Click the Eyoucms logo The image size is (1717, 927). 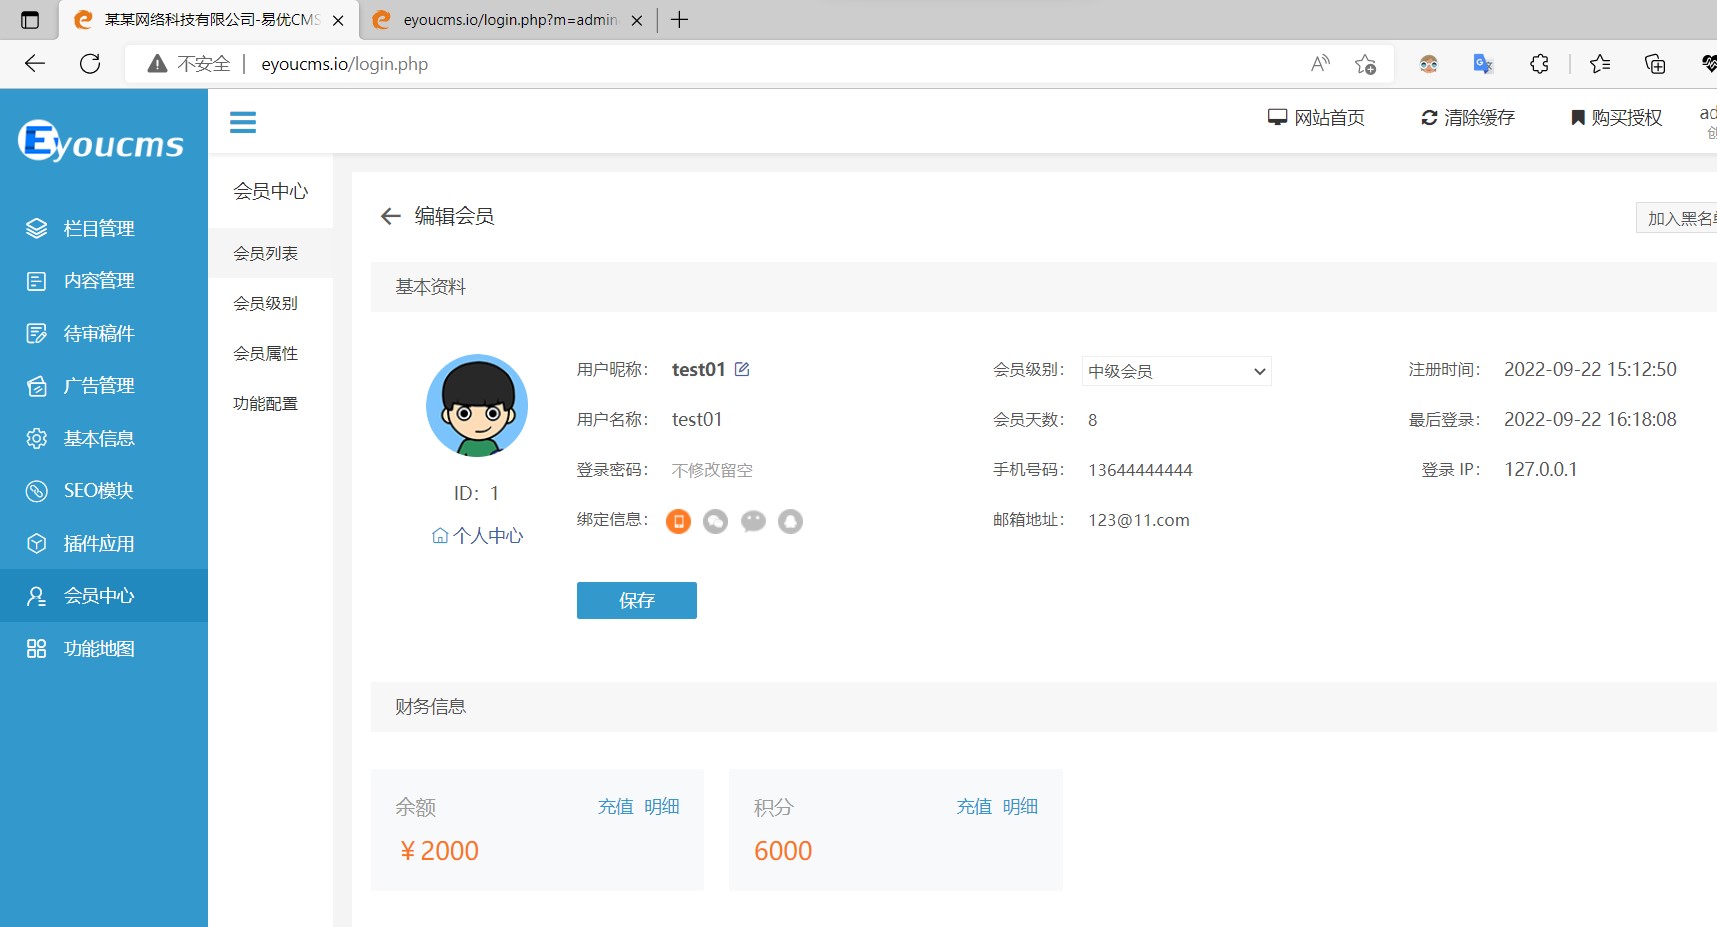[x=101, y=142]
